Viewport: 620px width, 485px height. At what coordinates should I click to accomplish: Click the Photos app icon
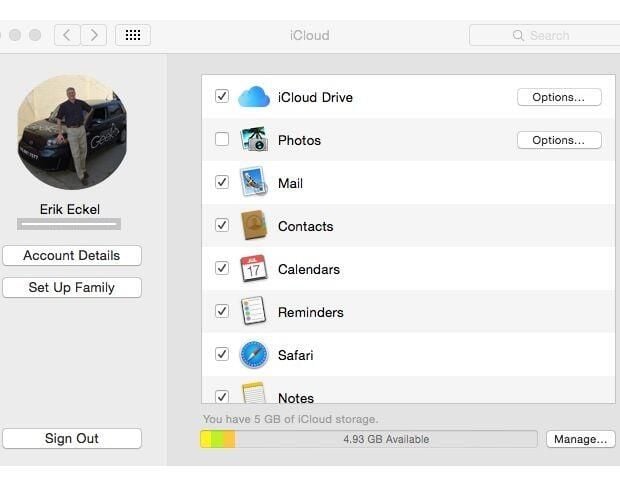254,140
